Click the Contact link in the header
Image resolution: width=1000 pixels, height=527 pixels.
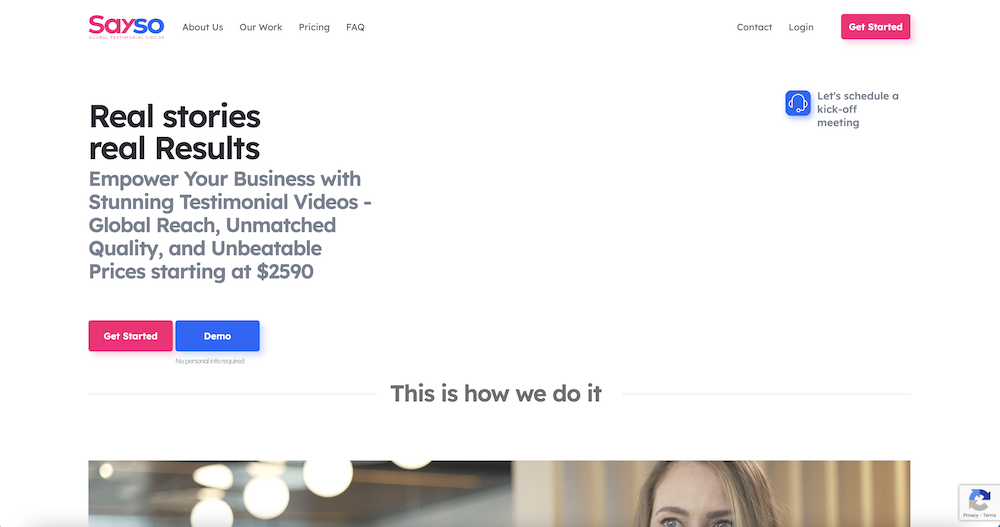point(754,27)
